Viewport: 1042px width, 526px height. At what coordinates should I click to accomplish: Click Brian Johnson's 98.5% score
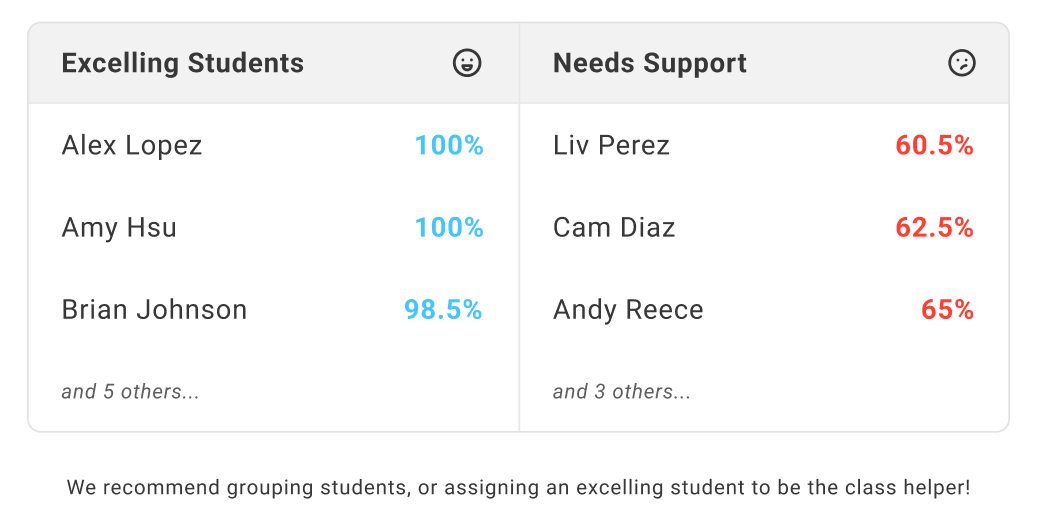pyautogui.click(x=443, y=310)
